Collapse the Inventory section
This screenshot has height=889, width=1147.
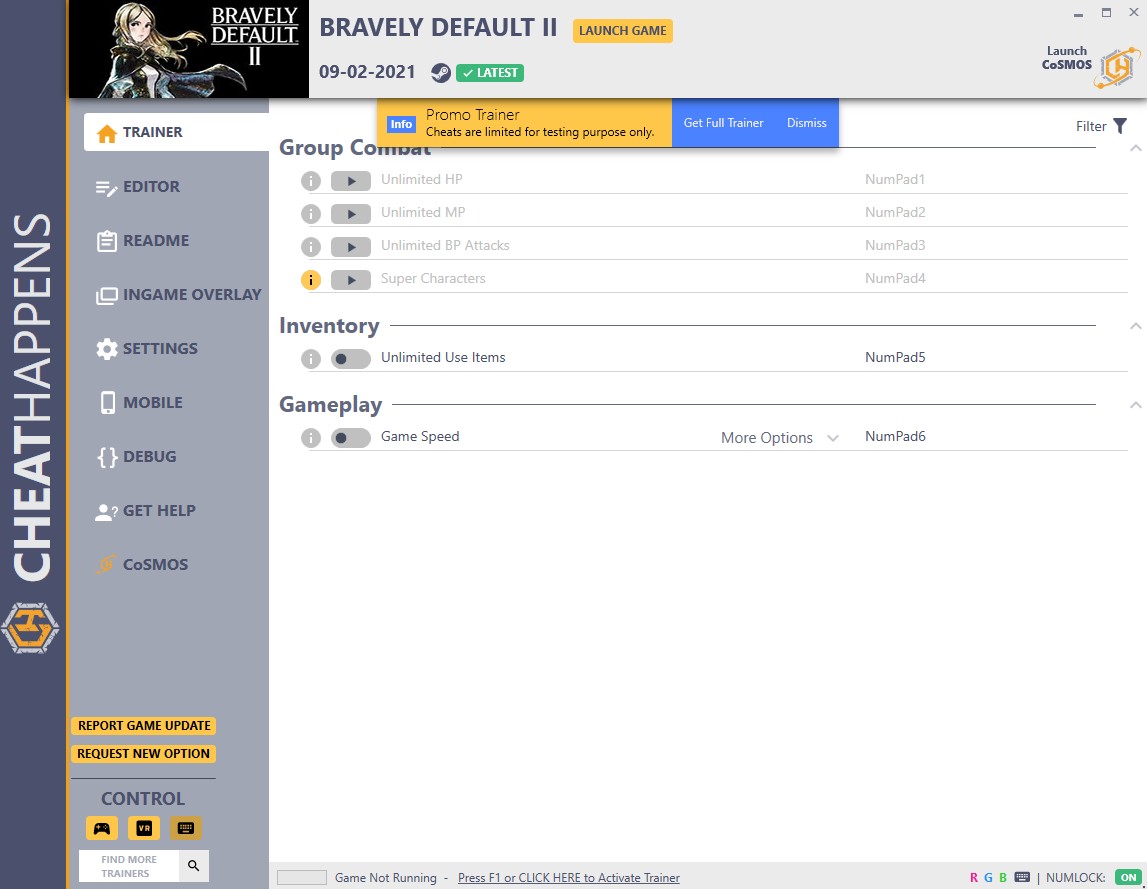tap(1135, 326)
